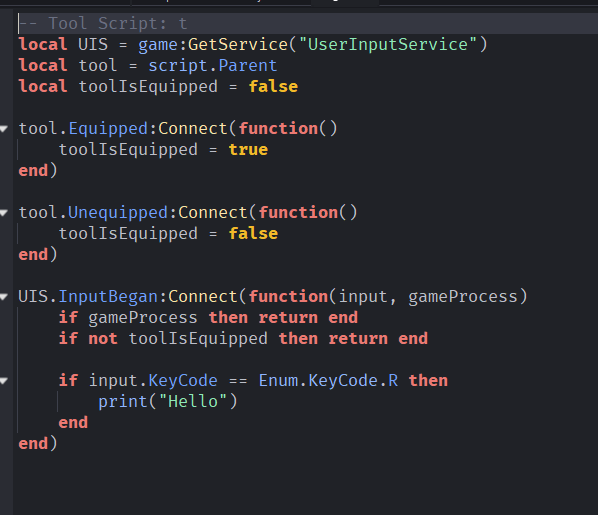Place cursor on "UserInputService" string
Screen dimensions: 598x515
[x=387, y=45]
